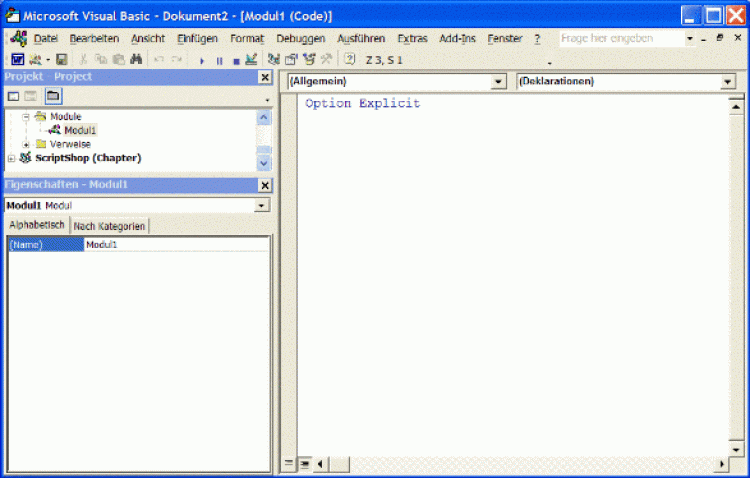Open the (Deklarationen) procedure dropdown

(727, 81)
